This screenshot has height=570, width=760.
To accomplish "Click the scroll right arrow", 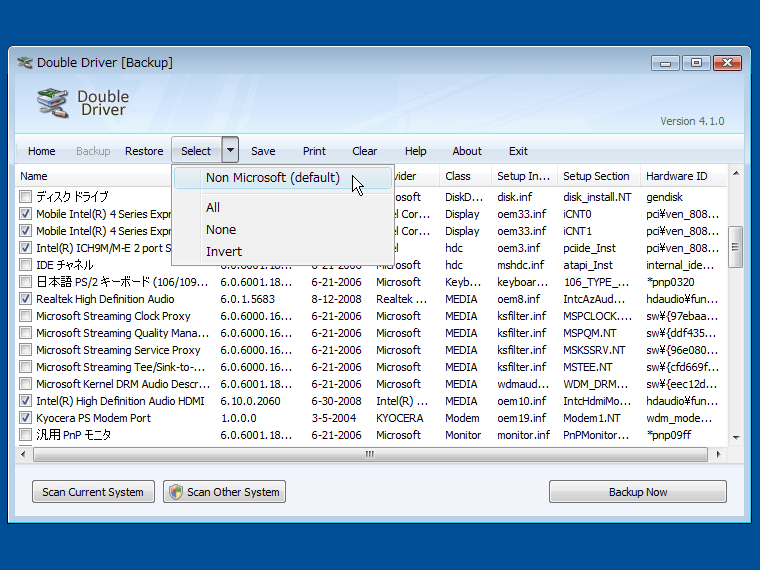I will click(x=718, y=454).
